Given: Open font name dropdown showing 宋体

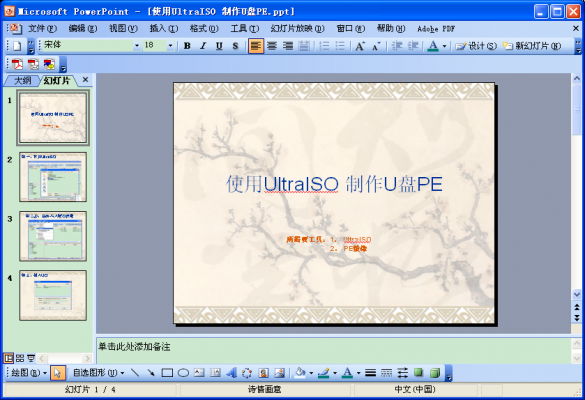Looking at the screenshot, I should point(137,46).
